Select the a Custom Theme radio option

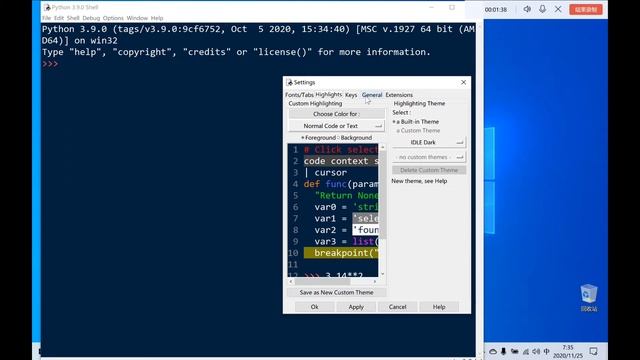418,131
